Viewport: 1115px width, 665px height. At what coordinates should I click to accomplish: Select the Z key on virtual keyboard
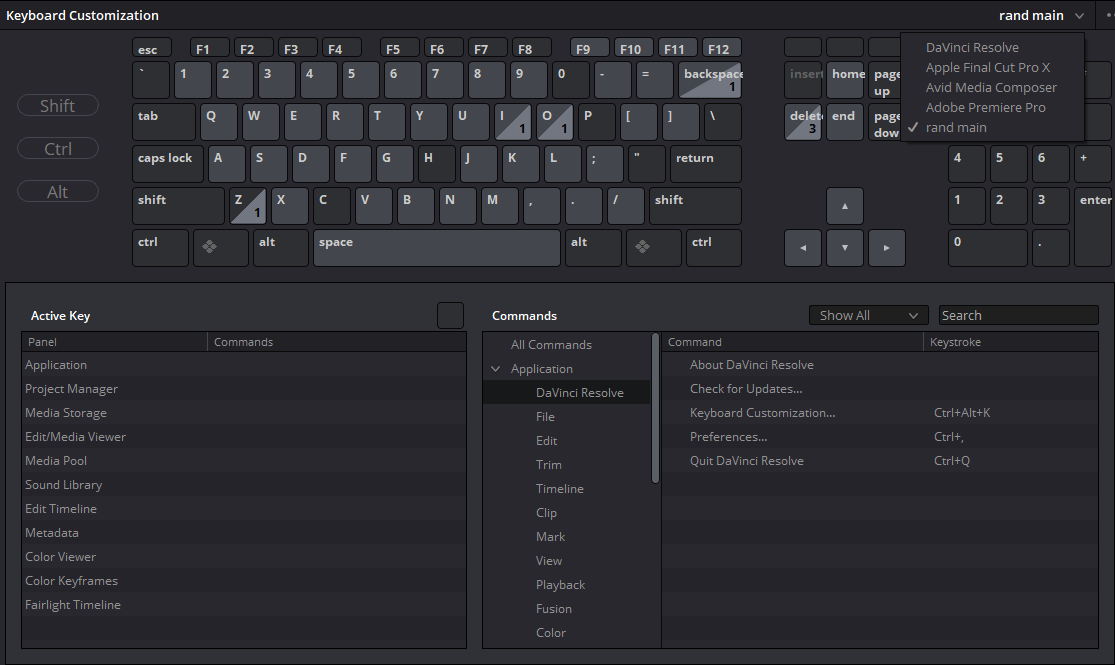tap(248, 206)
